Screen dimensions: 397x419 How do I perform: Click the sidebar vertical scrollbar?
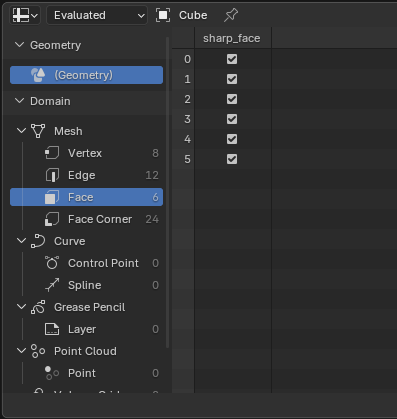point(168,193)
